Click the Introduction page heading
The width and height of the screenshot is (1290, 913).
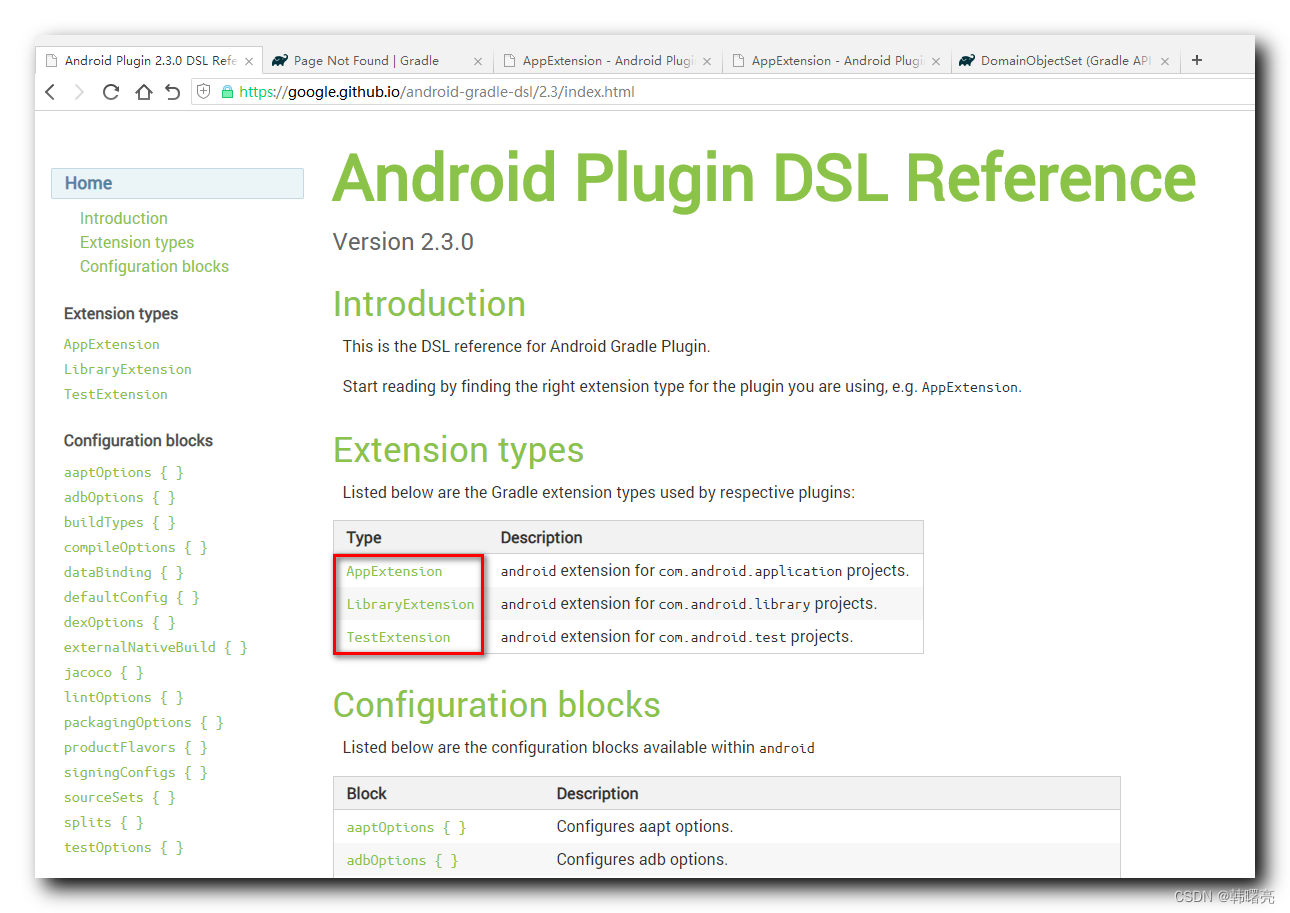[429, 304]
